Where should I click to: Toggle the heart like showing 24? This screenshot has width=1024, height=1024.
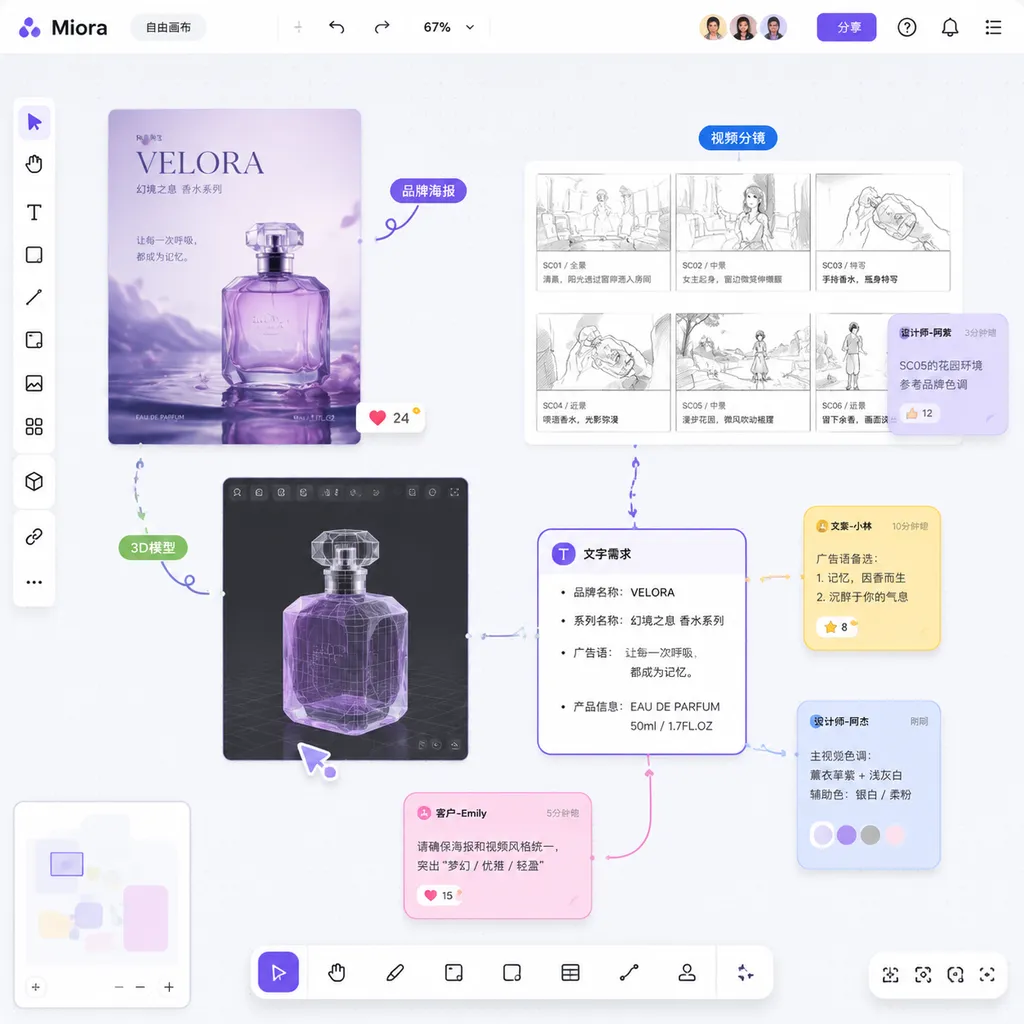[x=391, y=418]
